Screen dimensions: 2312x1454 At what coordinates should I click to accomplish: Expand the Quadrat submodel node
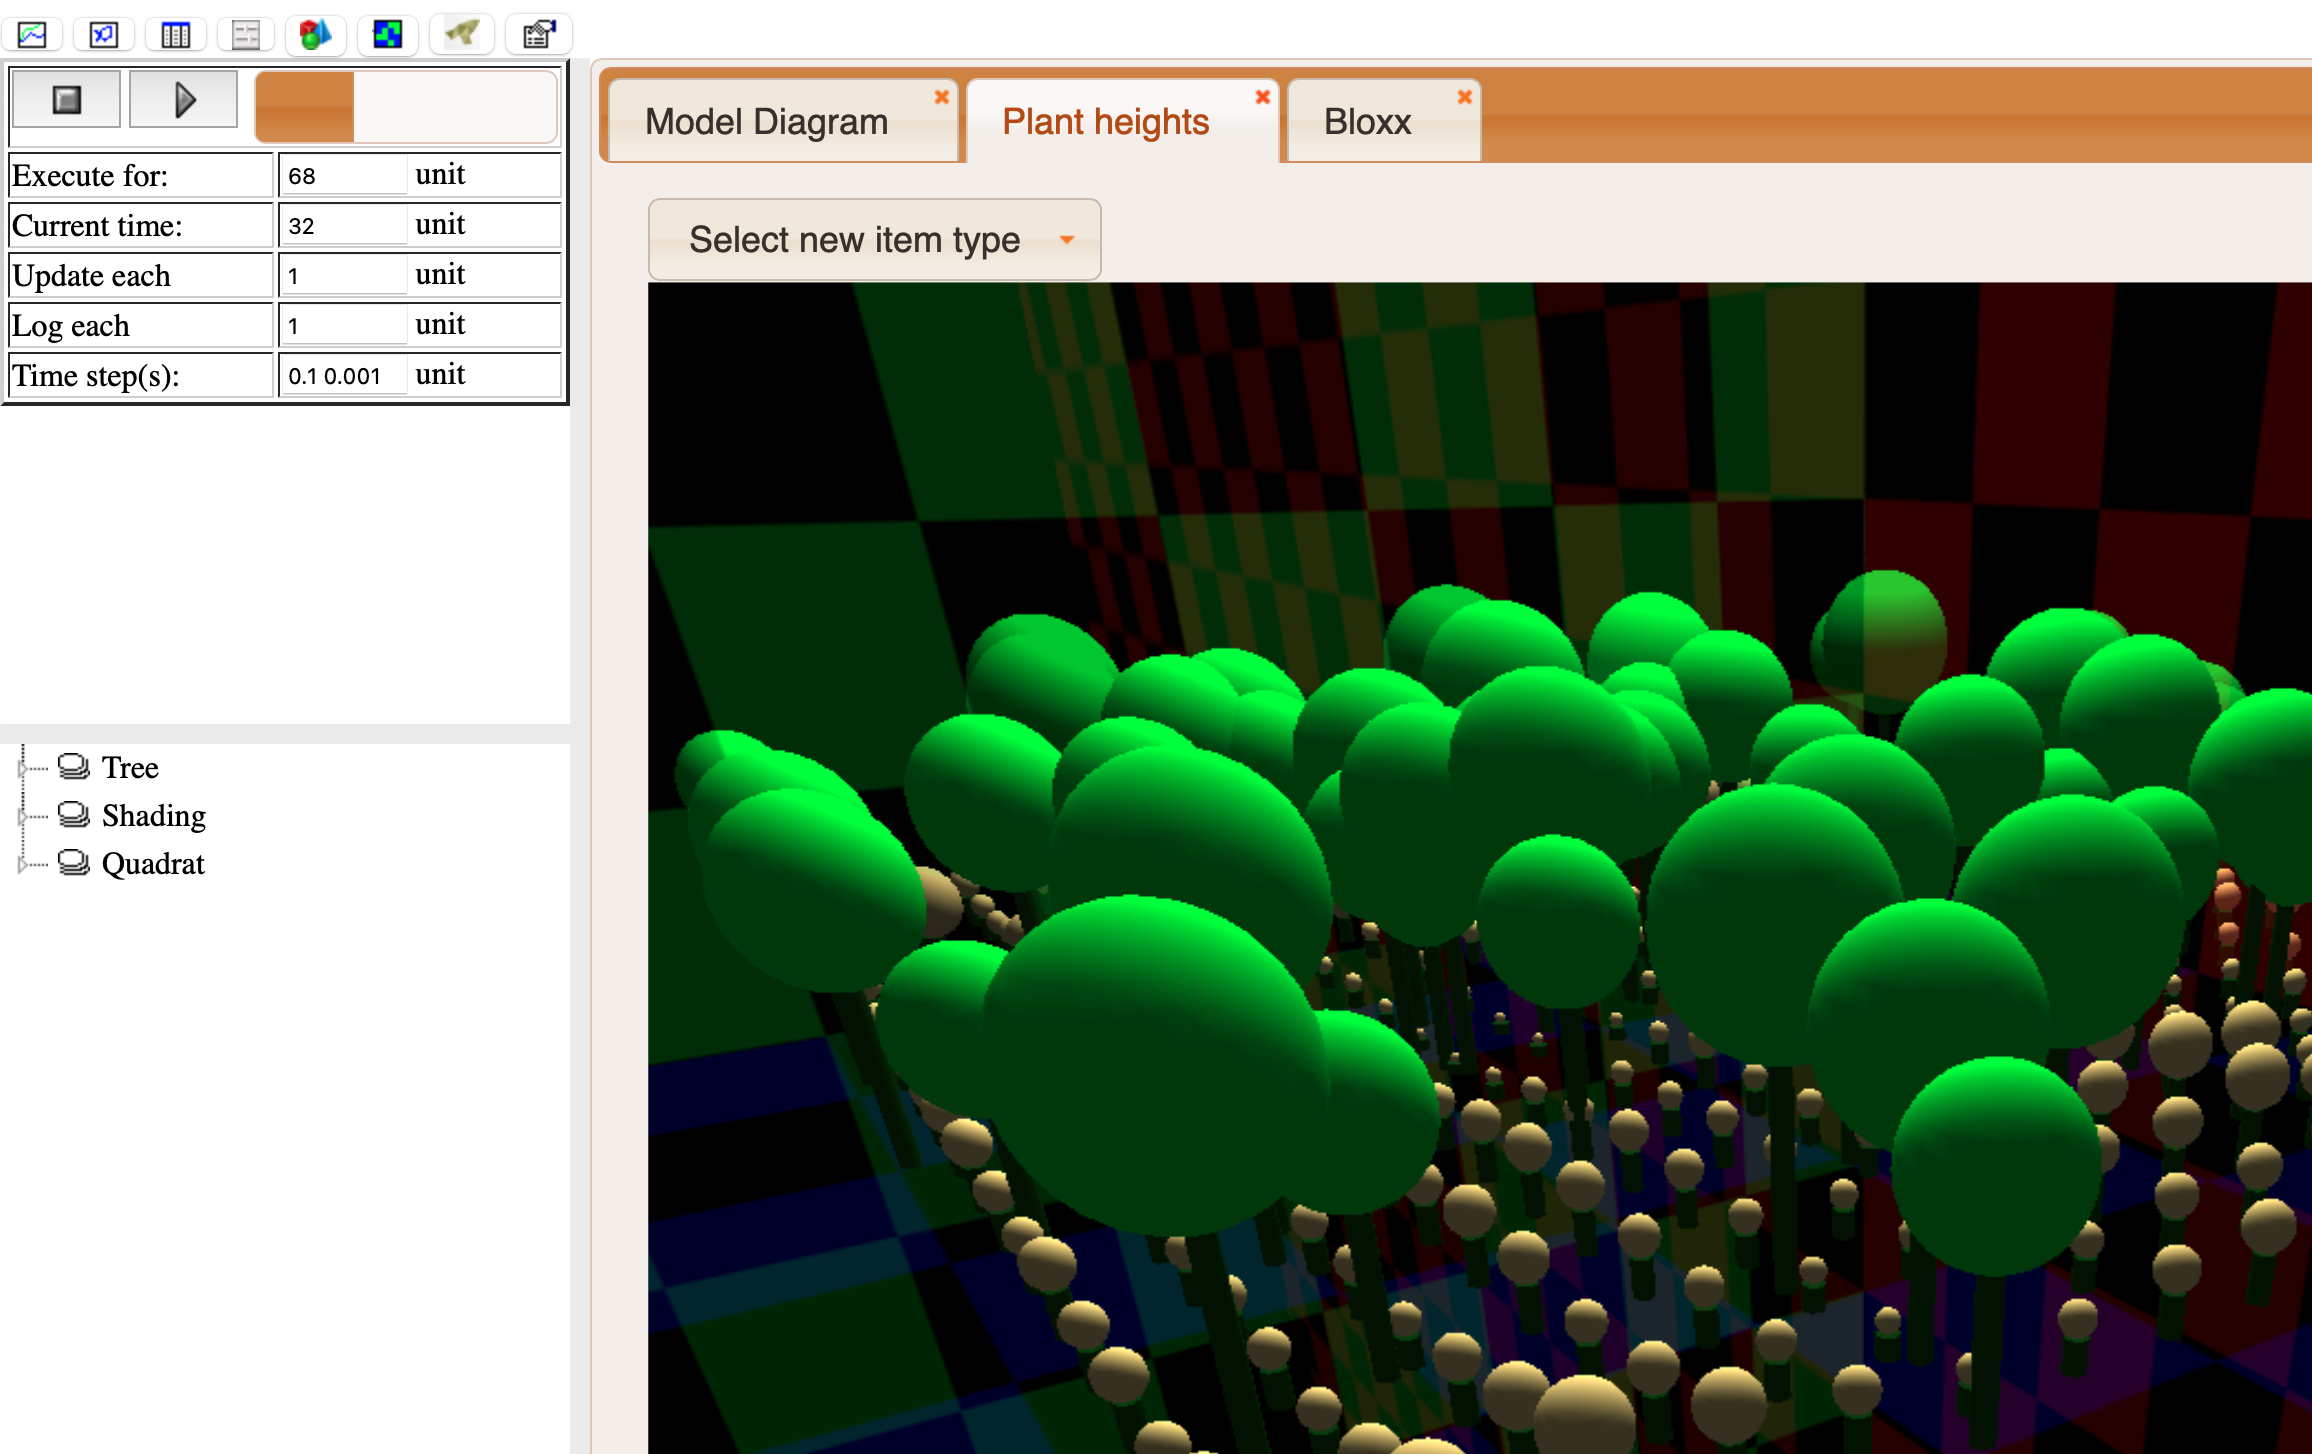(x=23, y=864)
